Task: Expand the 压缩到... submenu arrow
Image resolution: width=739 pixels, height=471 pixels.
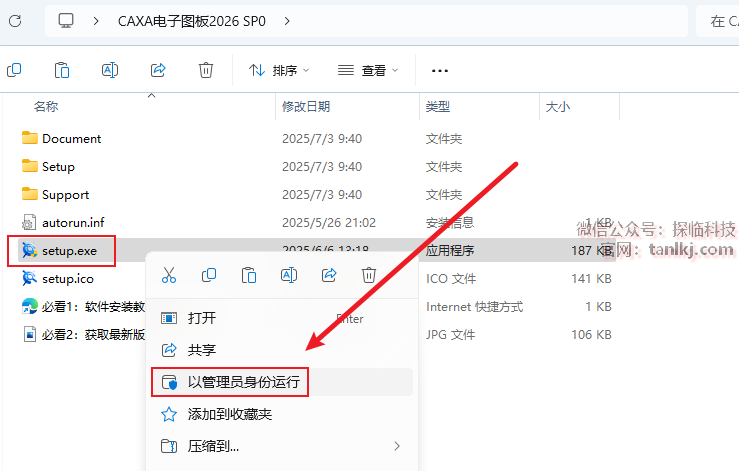Action: (x=397, y=446)
